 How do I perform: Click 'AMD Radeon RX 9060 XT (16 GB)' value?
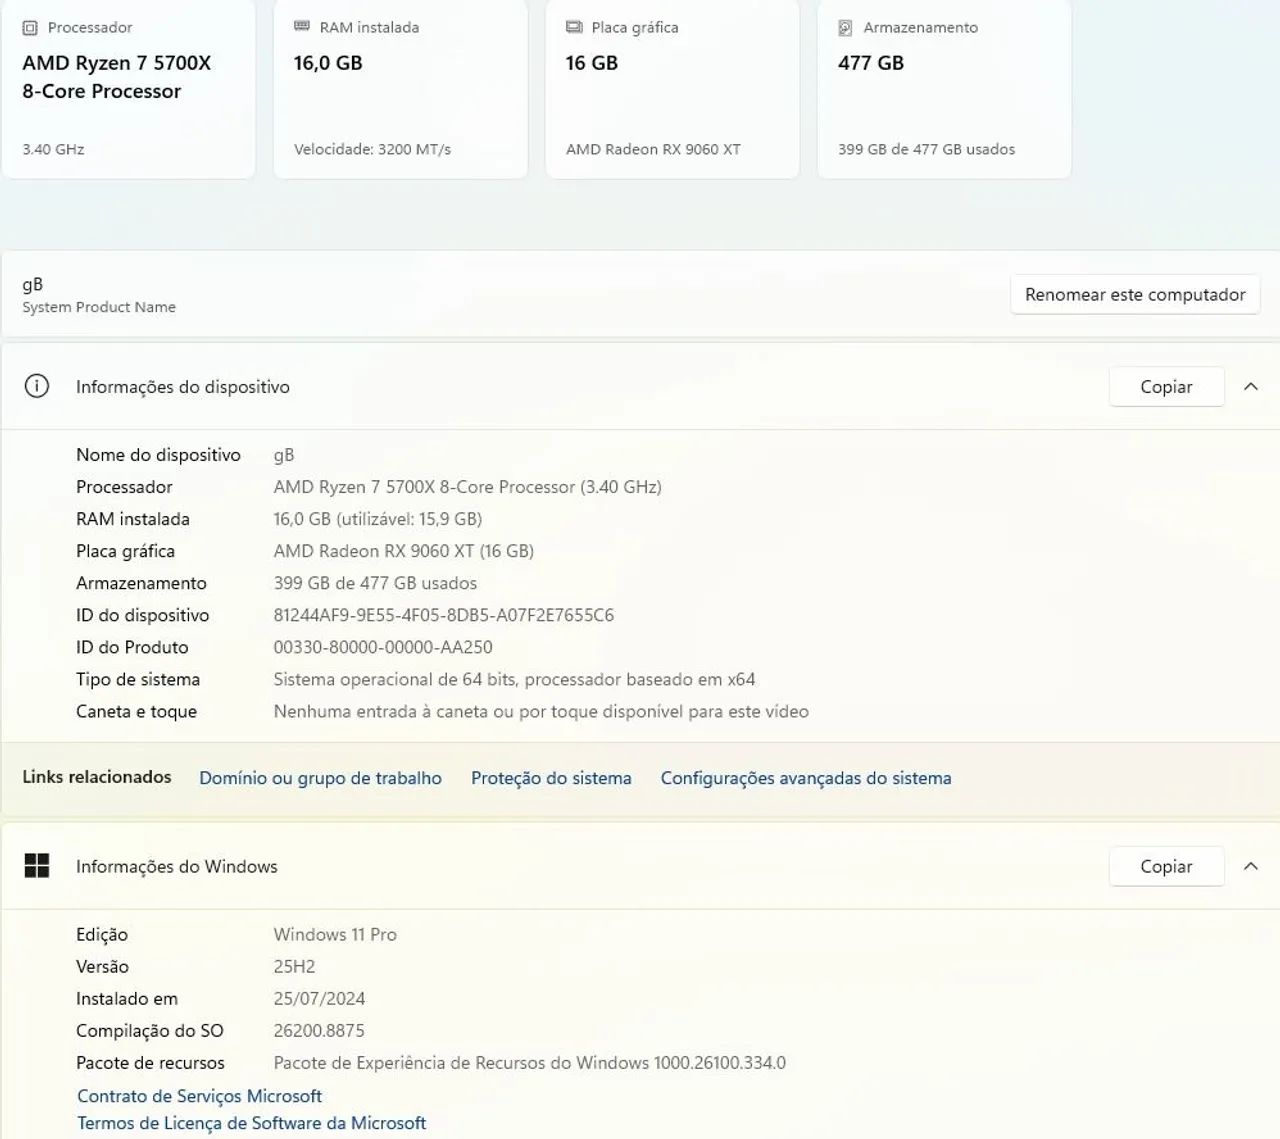tap(404, 551)
